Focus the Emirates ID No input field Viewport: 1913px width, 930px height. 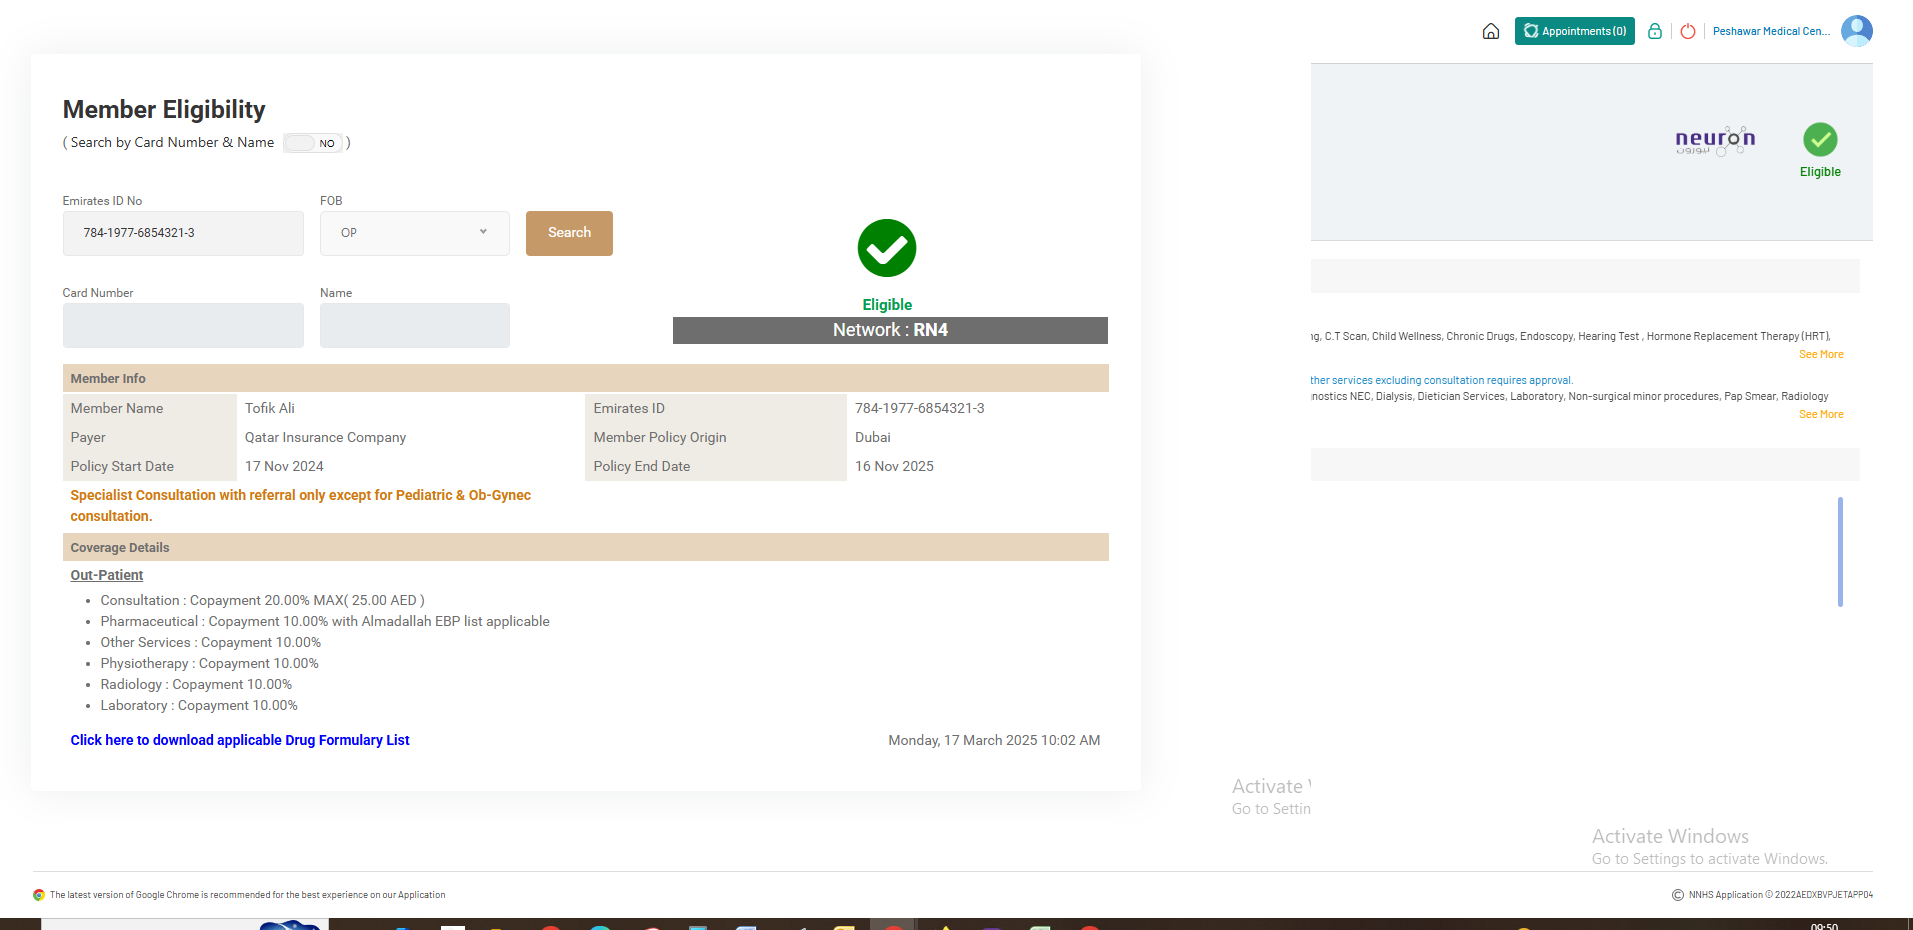tap(183, 233)
